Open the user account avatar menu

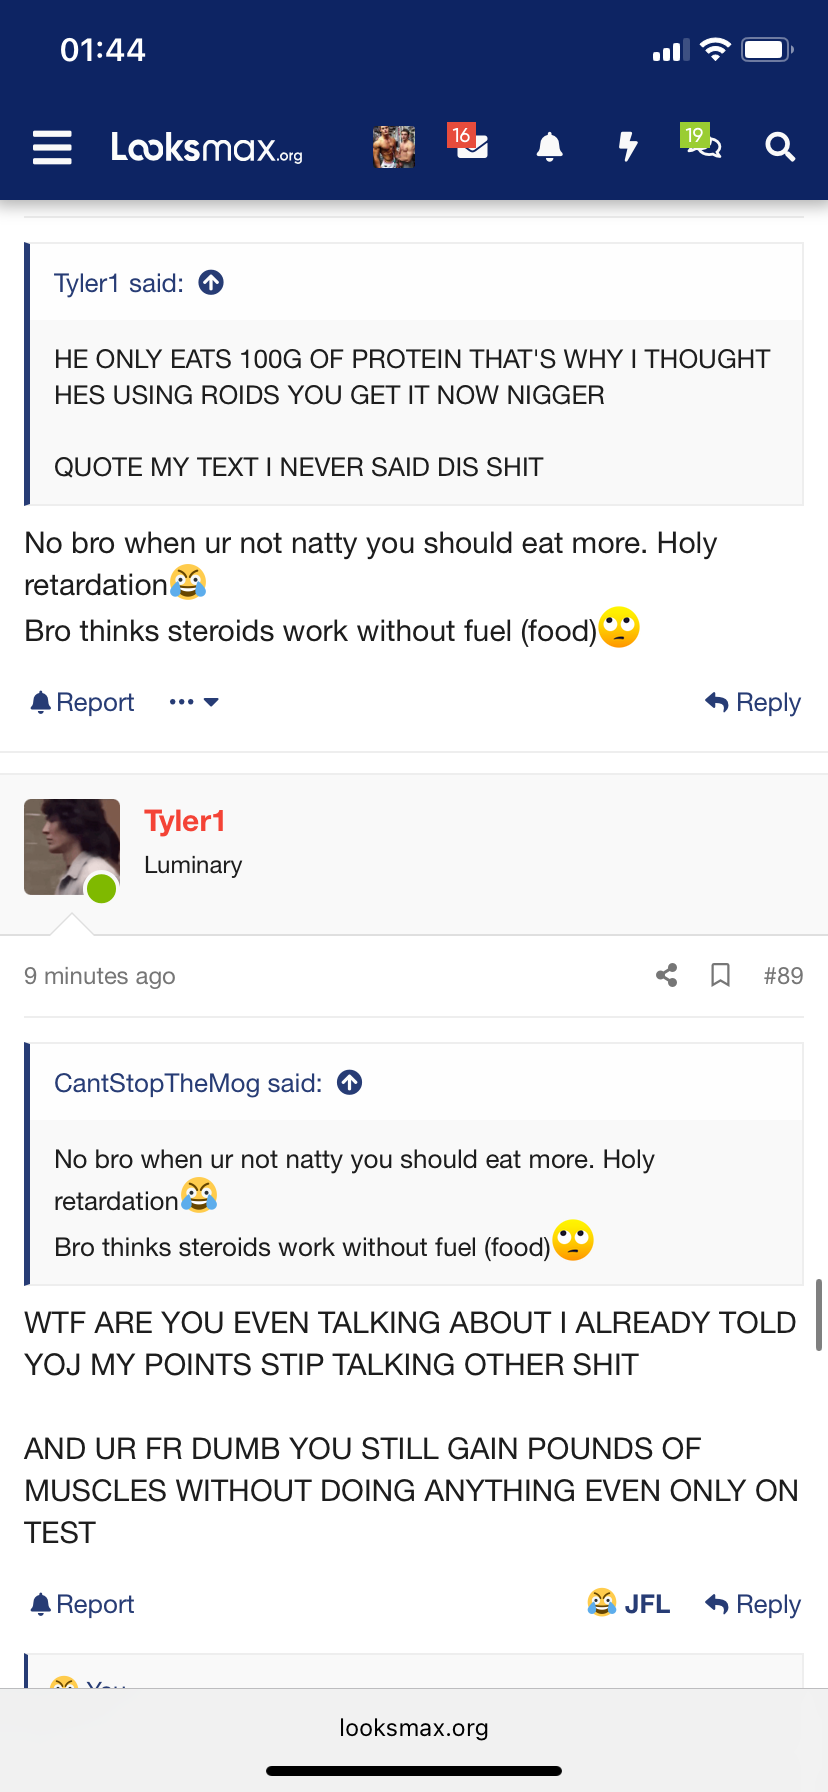coord(394,147)
